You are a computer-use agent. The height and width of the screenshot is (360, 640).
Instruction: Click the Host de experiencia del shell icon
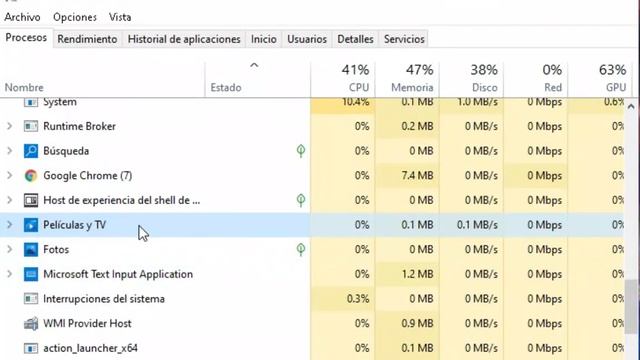[31, 200]
